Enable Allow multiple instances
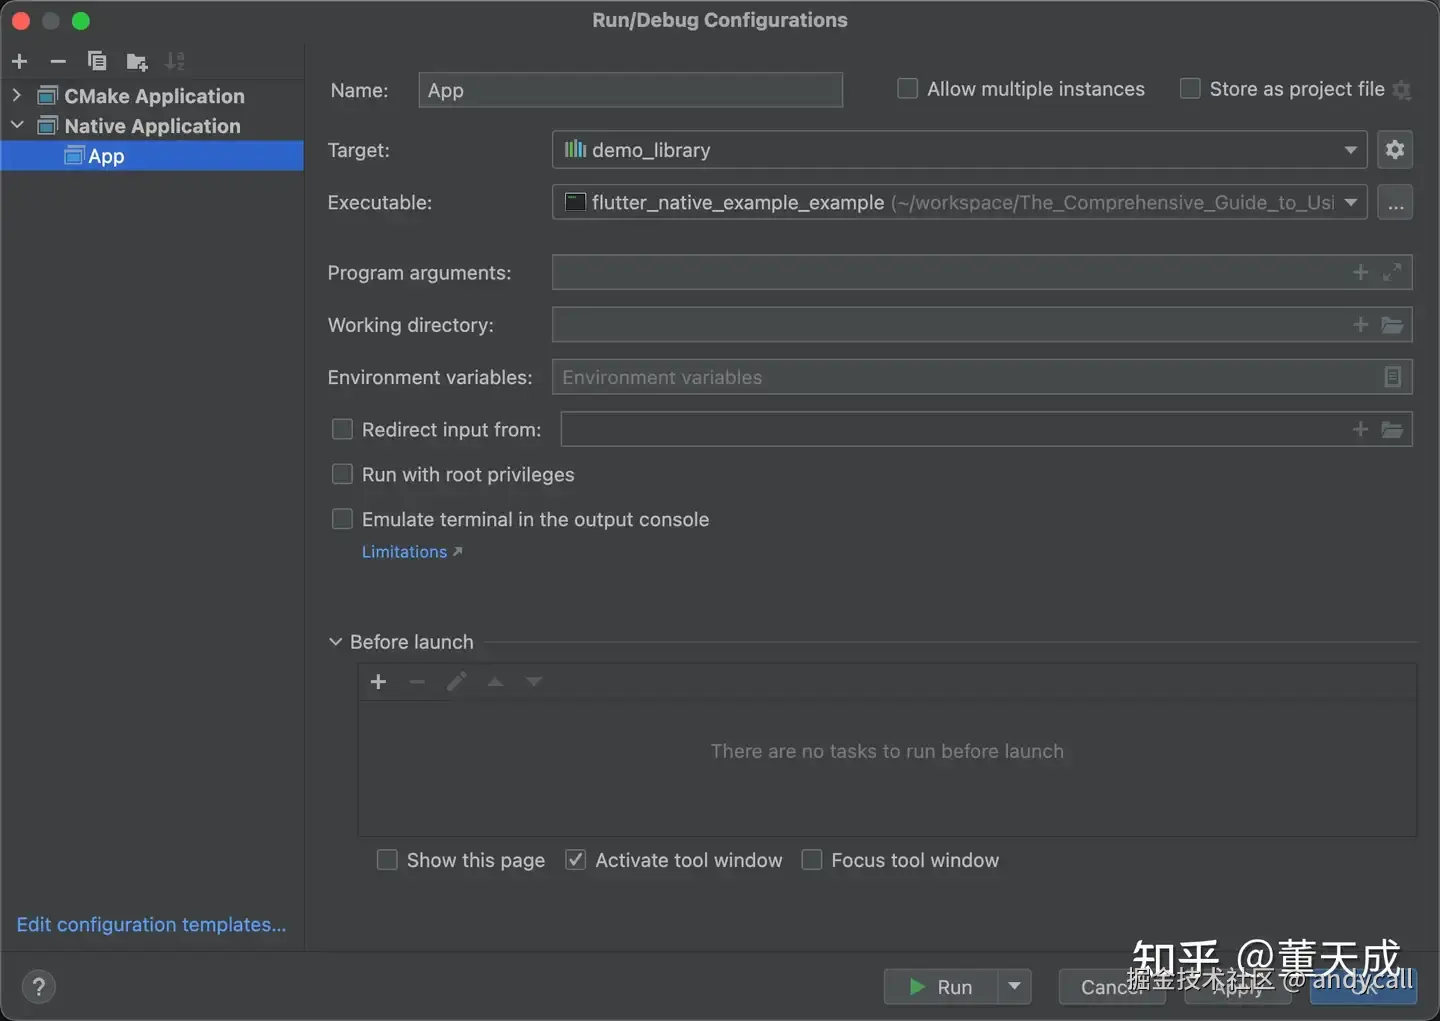Image resolution: width=1440 pixels, height=1021 pixels. click(x=908, y=89)
